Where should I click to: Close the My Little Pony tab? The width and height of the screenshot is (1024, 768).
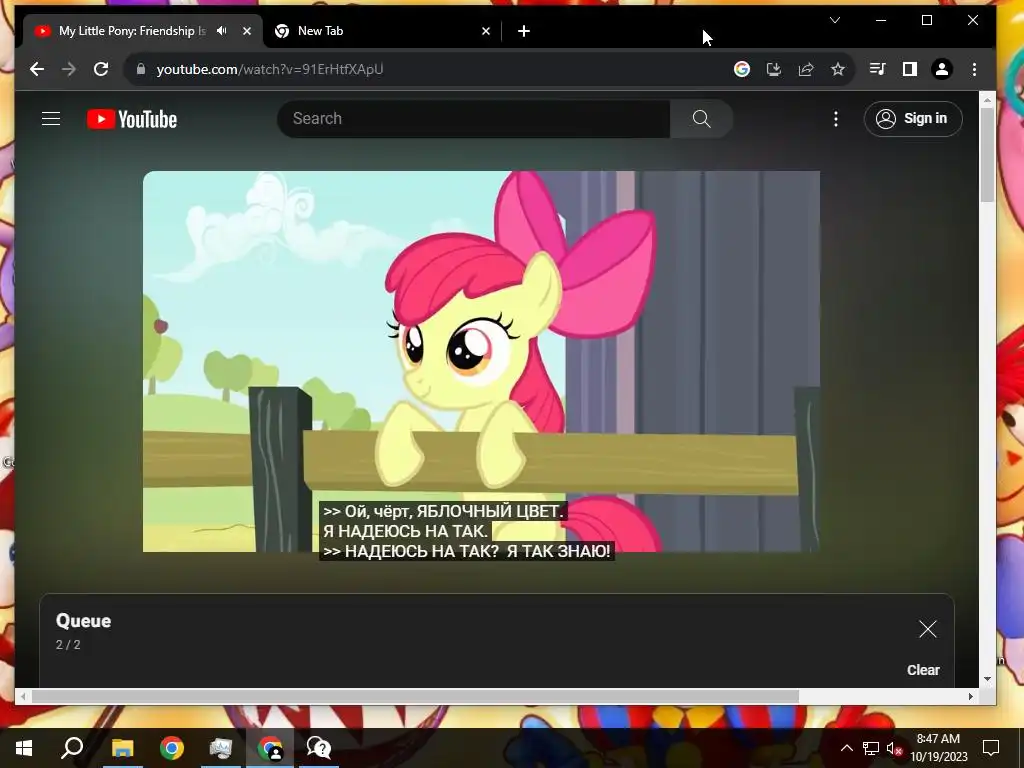coord(247,31)
